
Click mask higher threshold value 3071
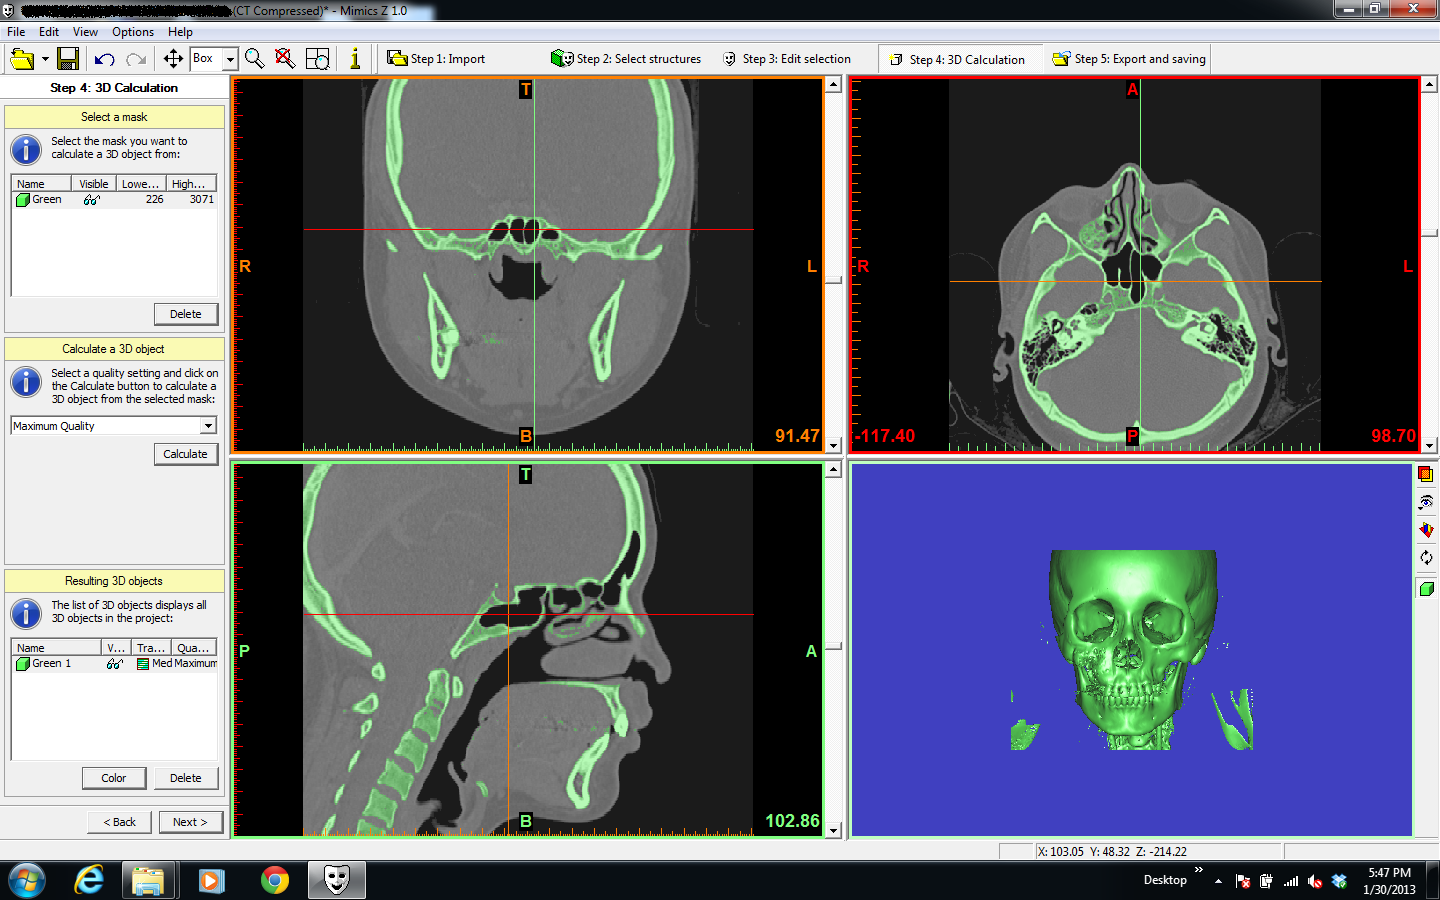click(202, 200)
